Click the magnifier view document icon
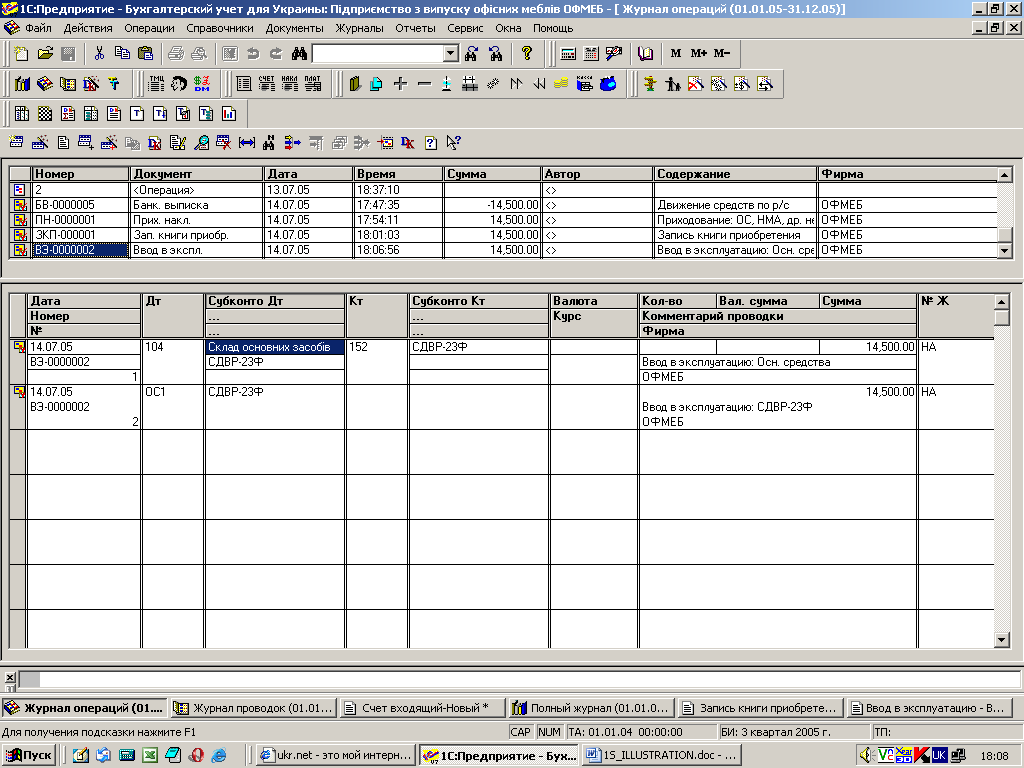Image resolution: width=1024 pixels, height=768 pixels. [202, 142]
